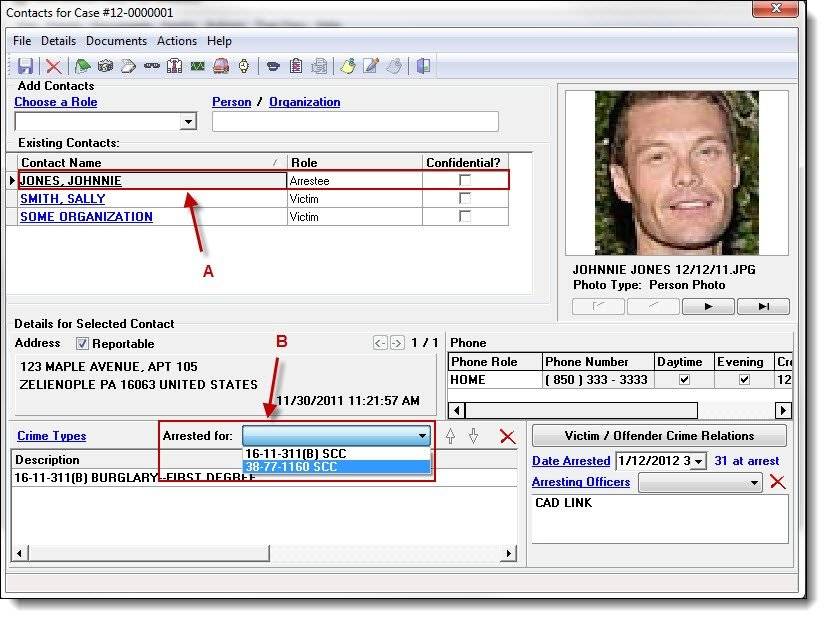The width and height of the screenshot is (827, 619).
Task: Expand the Arresting Officers dropdown
Action: tap(755, 482)
